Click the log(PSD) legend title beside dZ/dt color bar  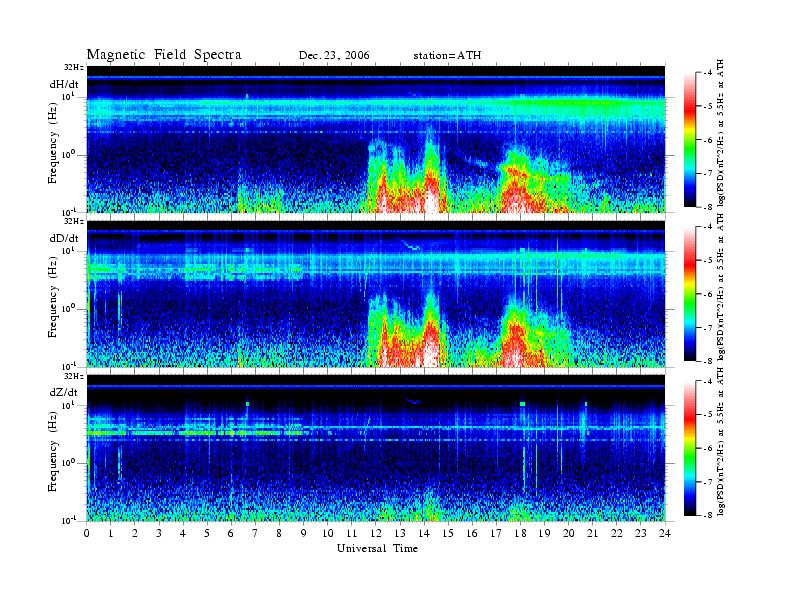point(721,441)
